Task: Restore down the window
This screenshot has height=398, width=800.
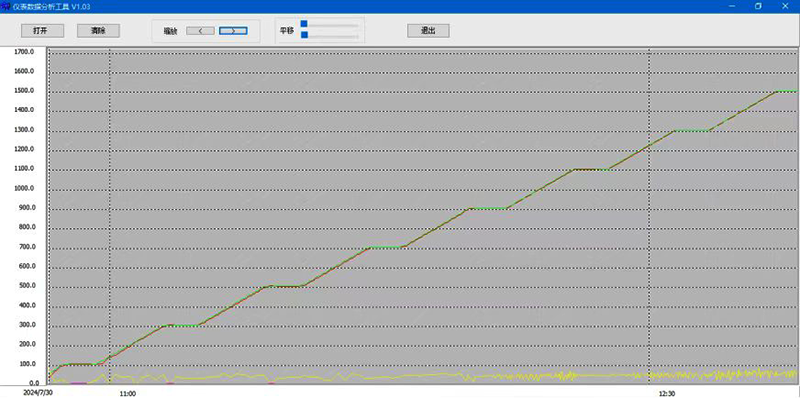Action: click(x=758, y=6)
